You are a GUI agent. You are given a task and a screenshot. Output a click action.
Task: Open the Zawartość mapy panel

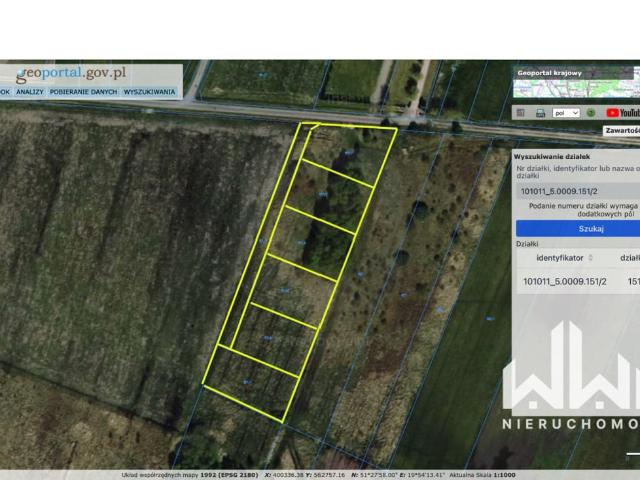pos(622,130)
